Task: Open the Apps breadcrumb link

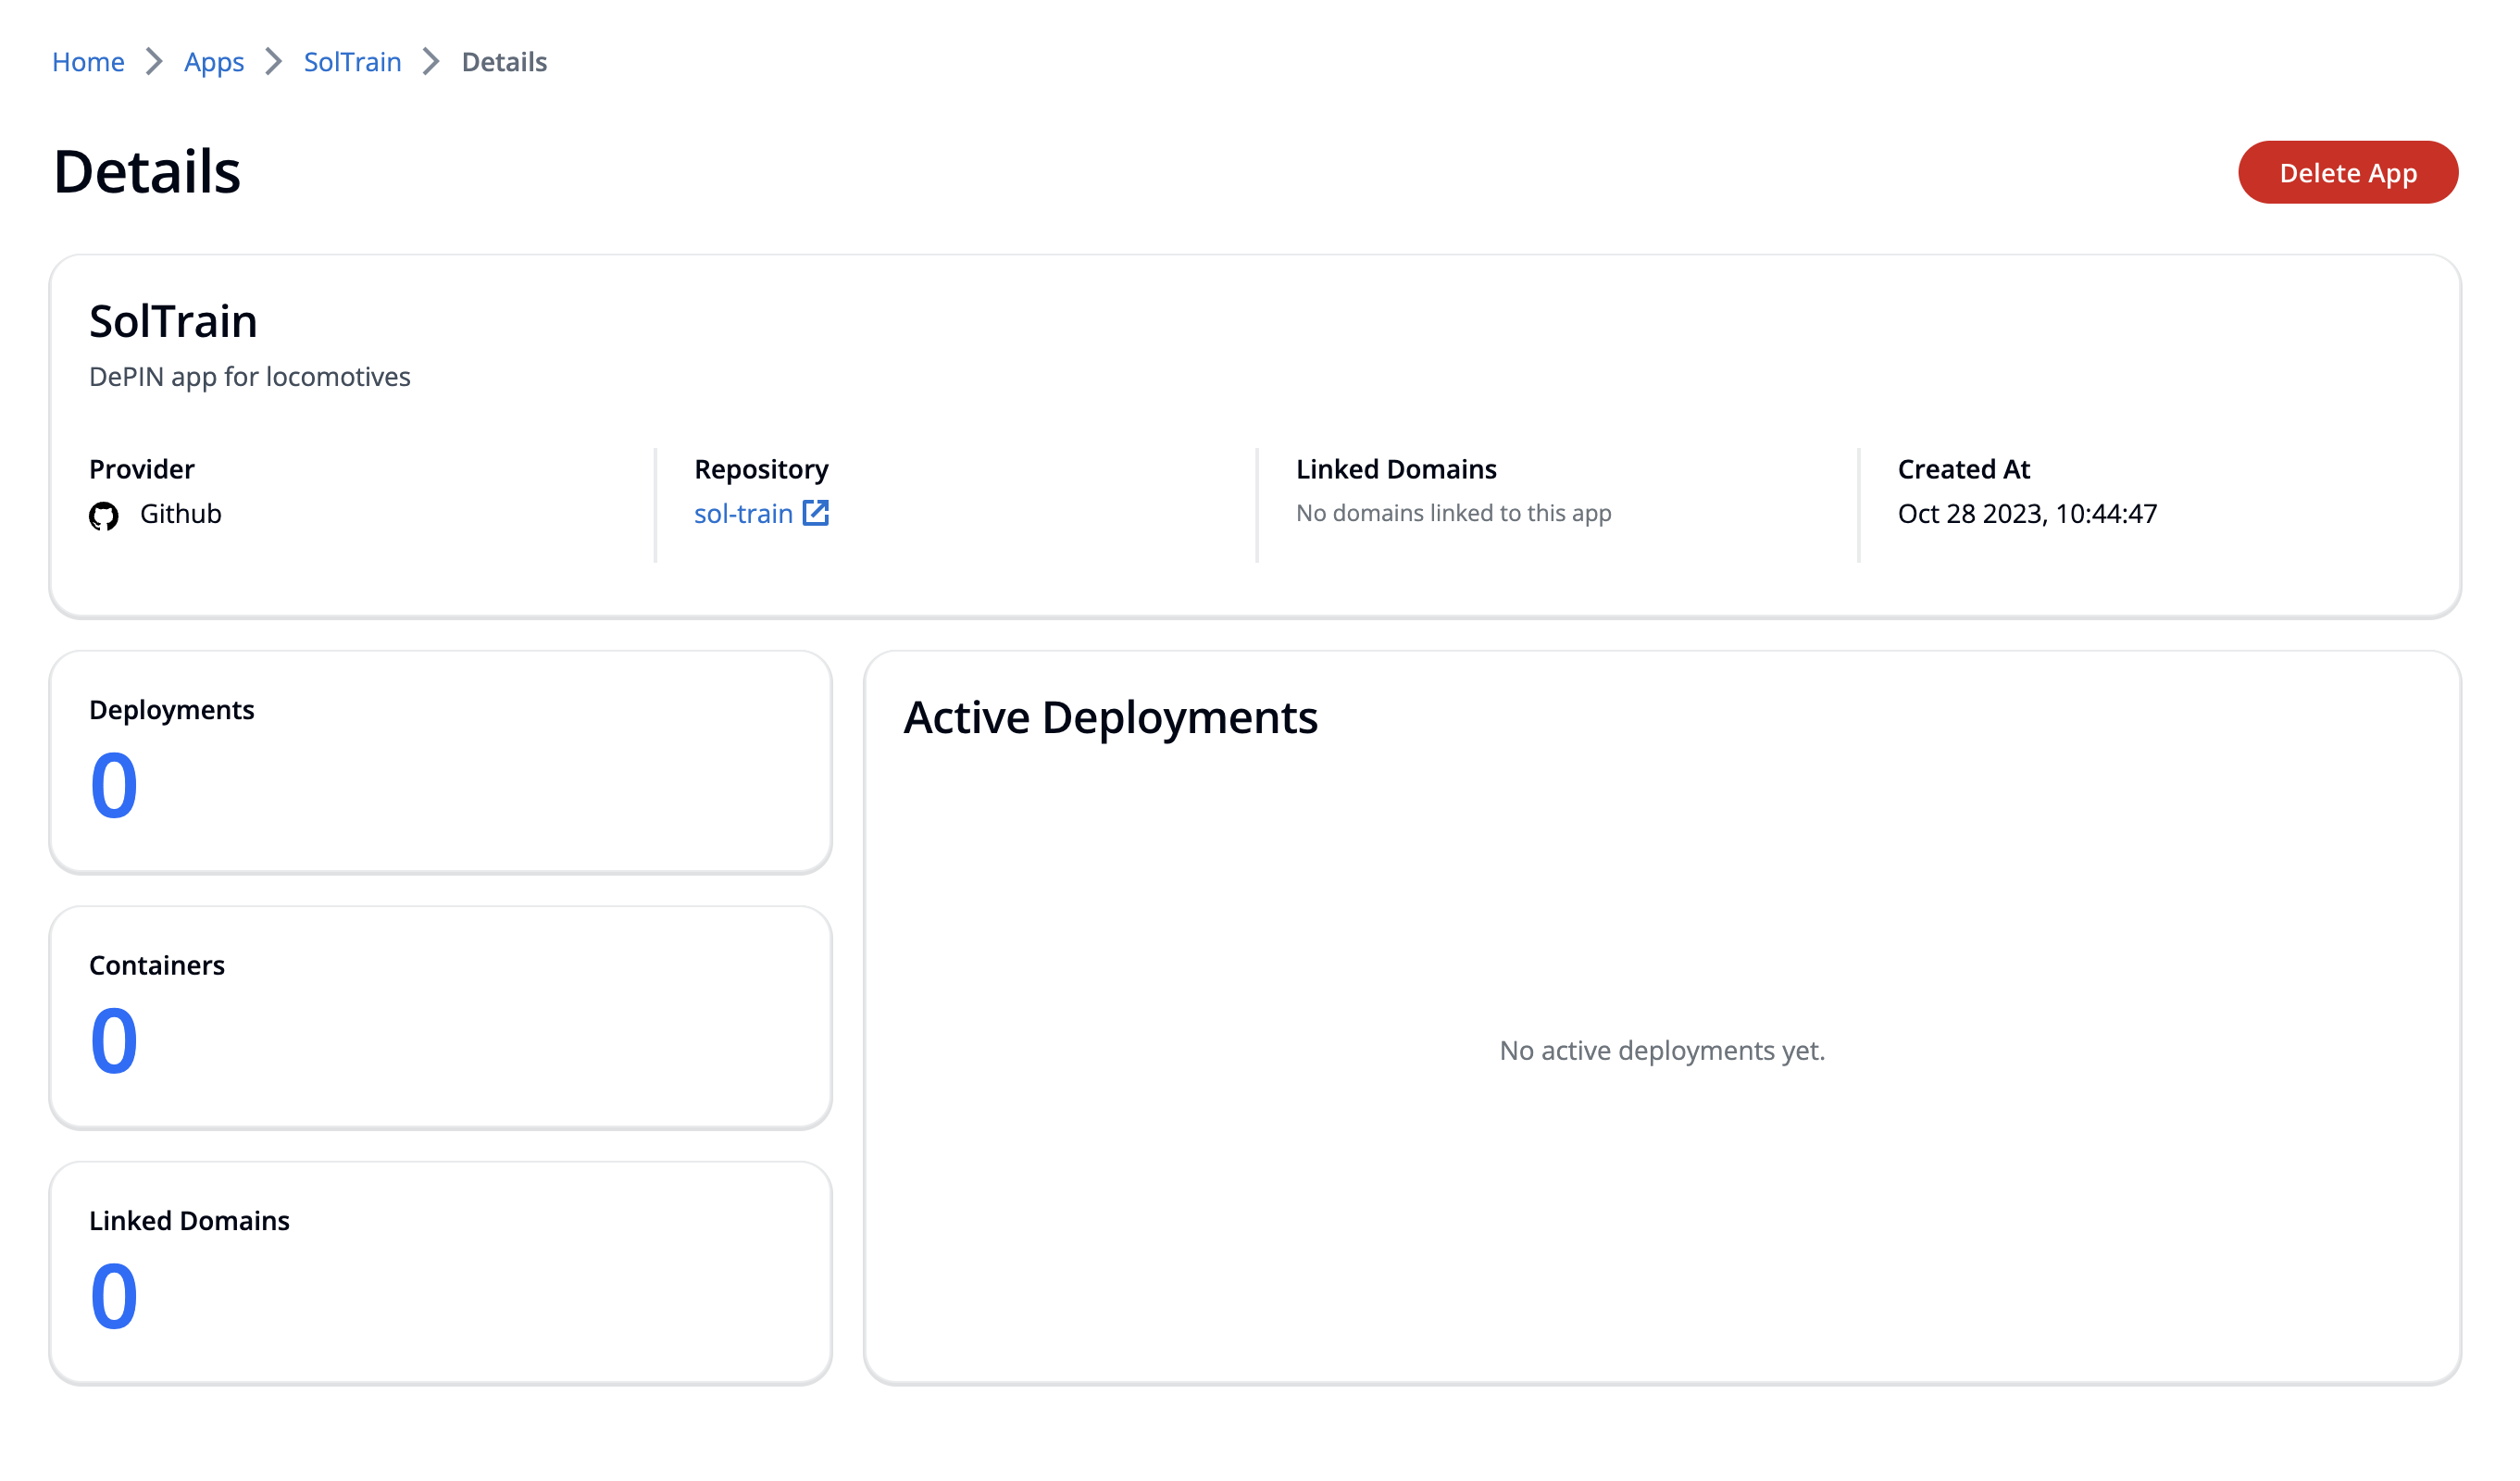Action: [x=214, y=62]
